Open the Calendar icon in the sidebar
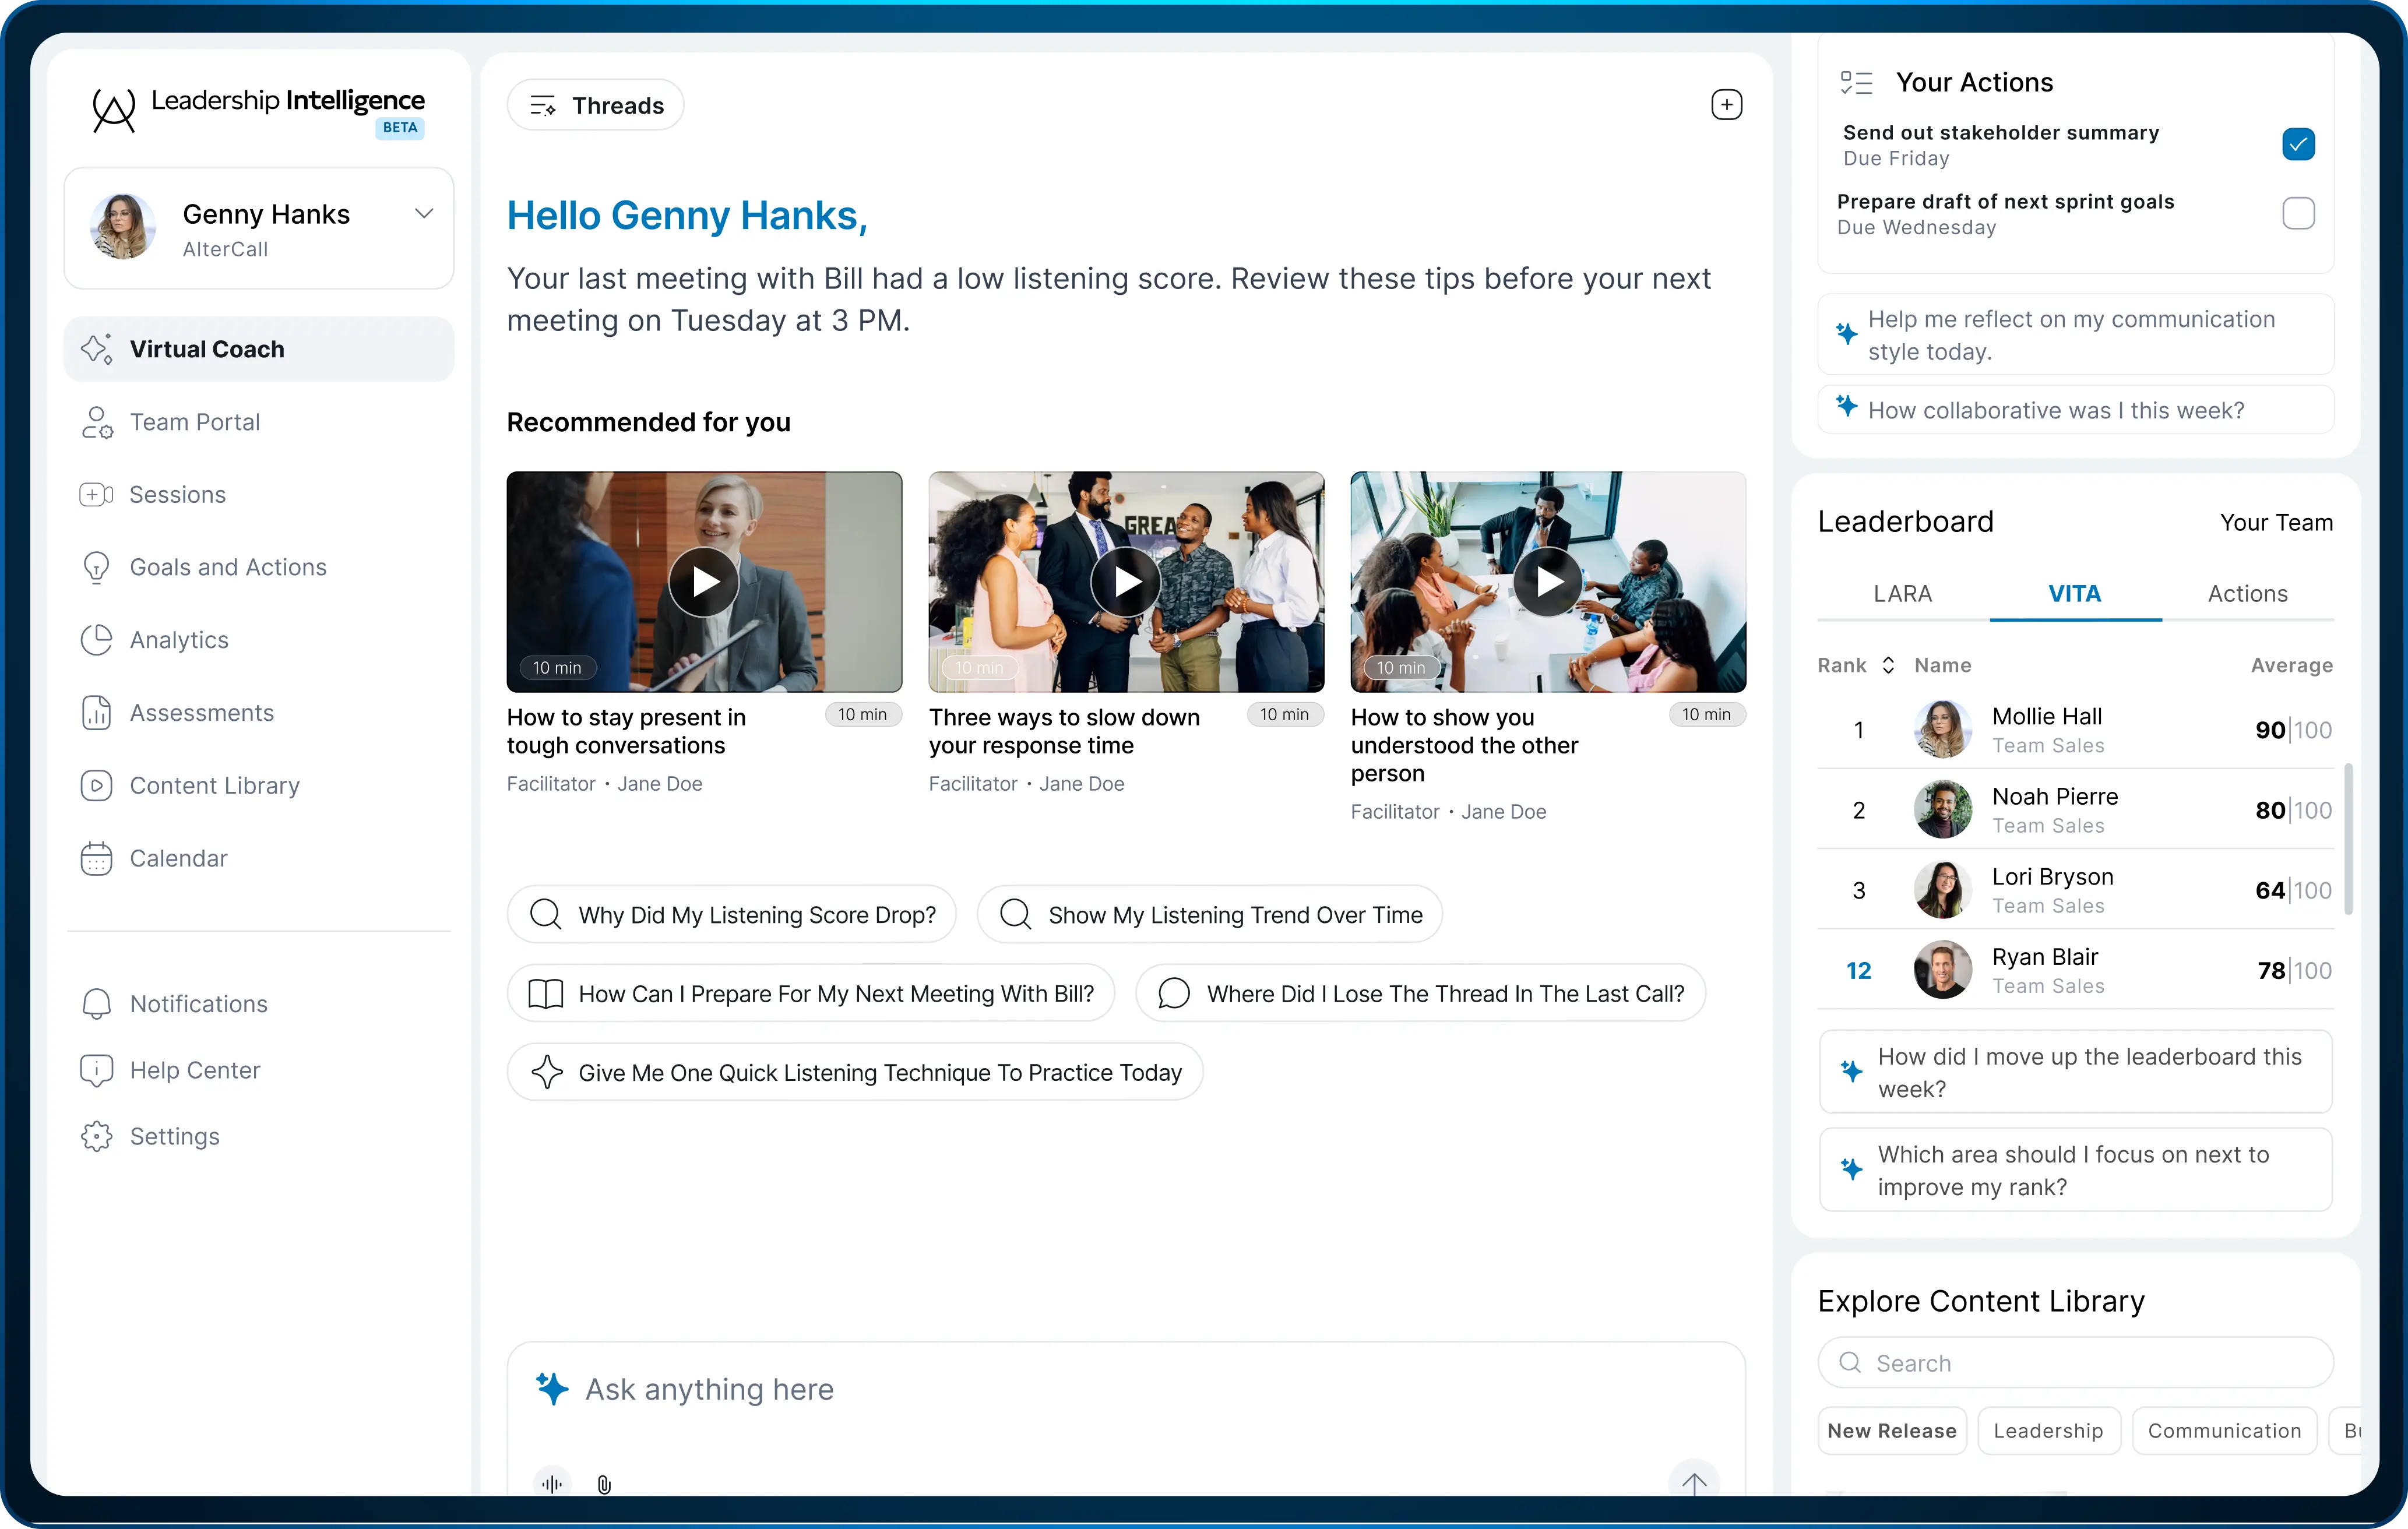This screenshot has width=2408, height=1529. point(97,858)
